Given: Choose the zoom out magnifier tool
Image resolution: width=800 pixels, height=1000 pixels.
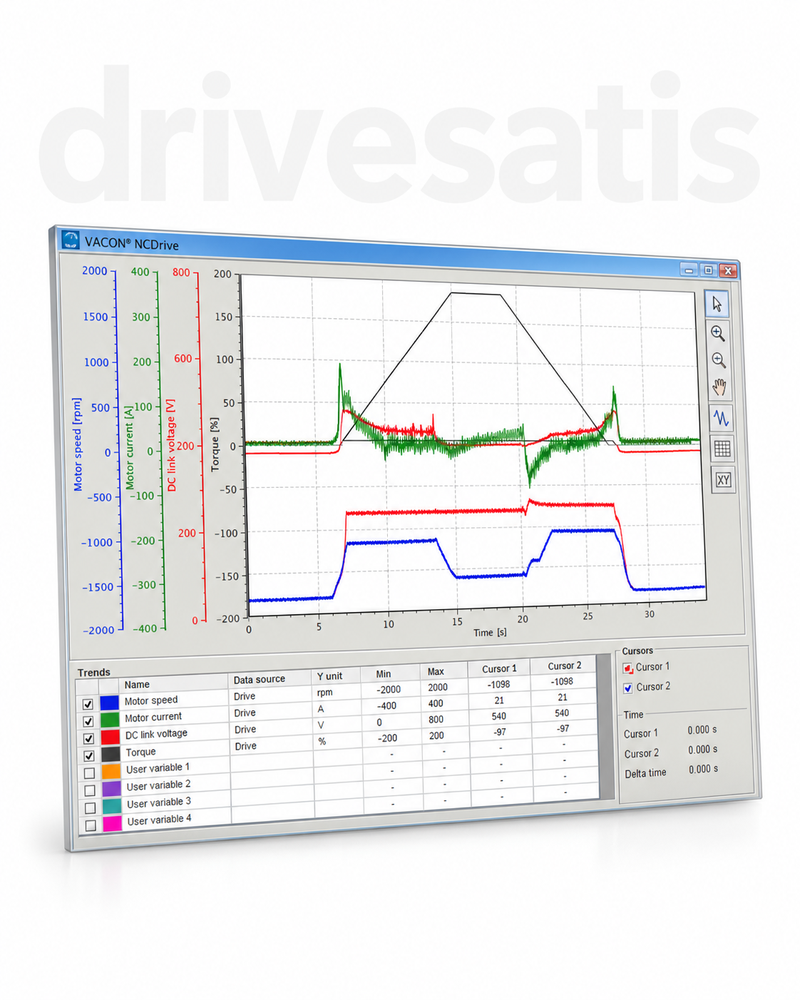Looking at the screenshot, I should coord(719,360).
